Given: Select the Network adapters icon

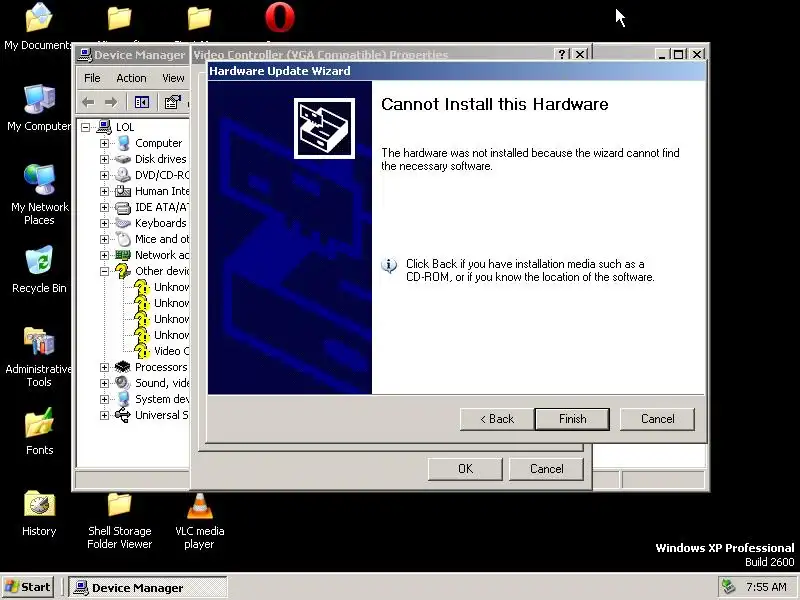Looking at the screenshot, I should coord(122,255).
